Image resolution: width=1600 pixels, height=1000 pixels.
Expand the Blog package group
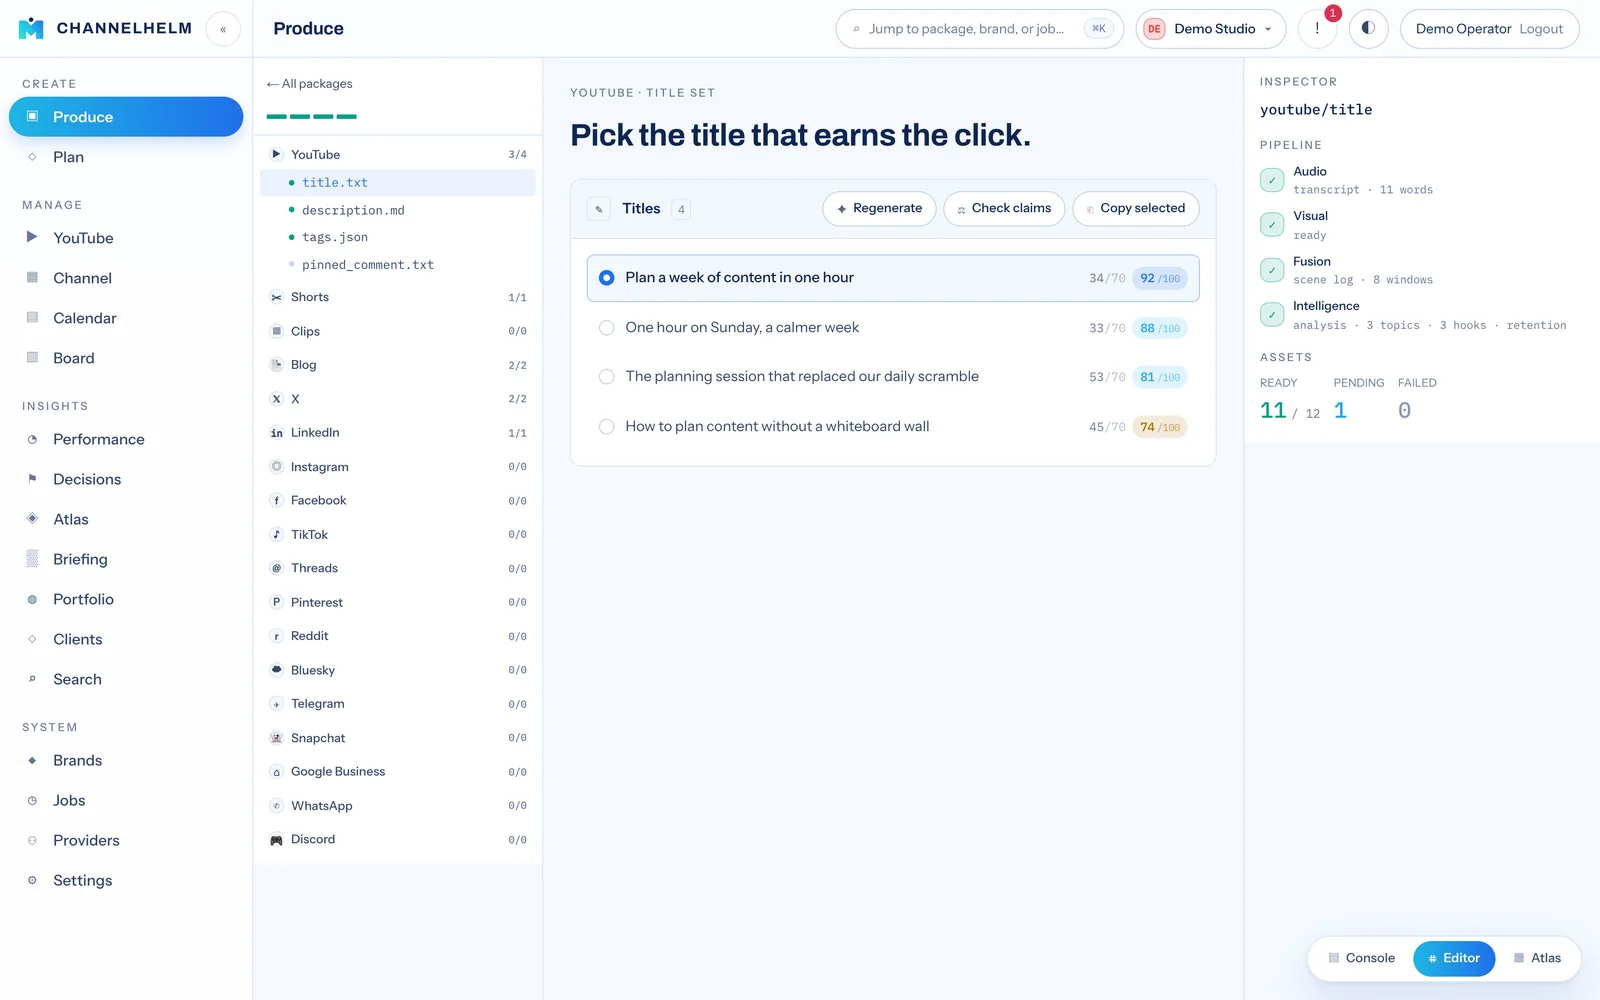click(398, 365)
